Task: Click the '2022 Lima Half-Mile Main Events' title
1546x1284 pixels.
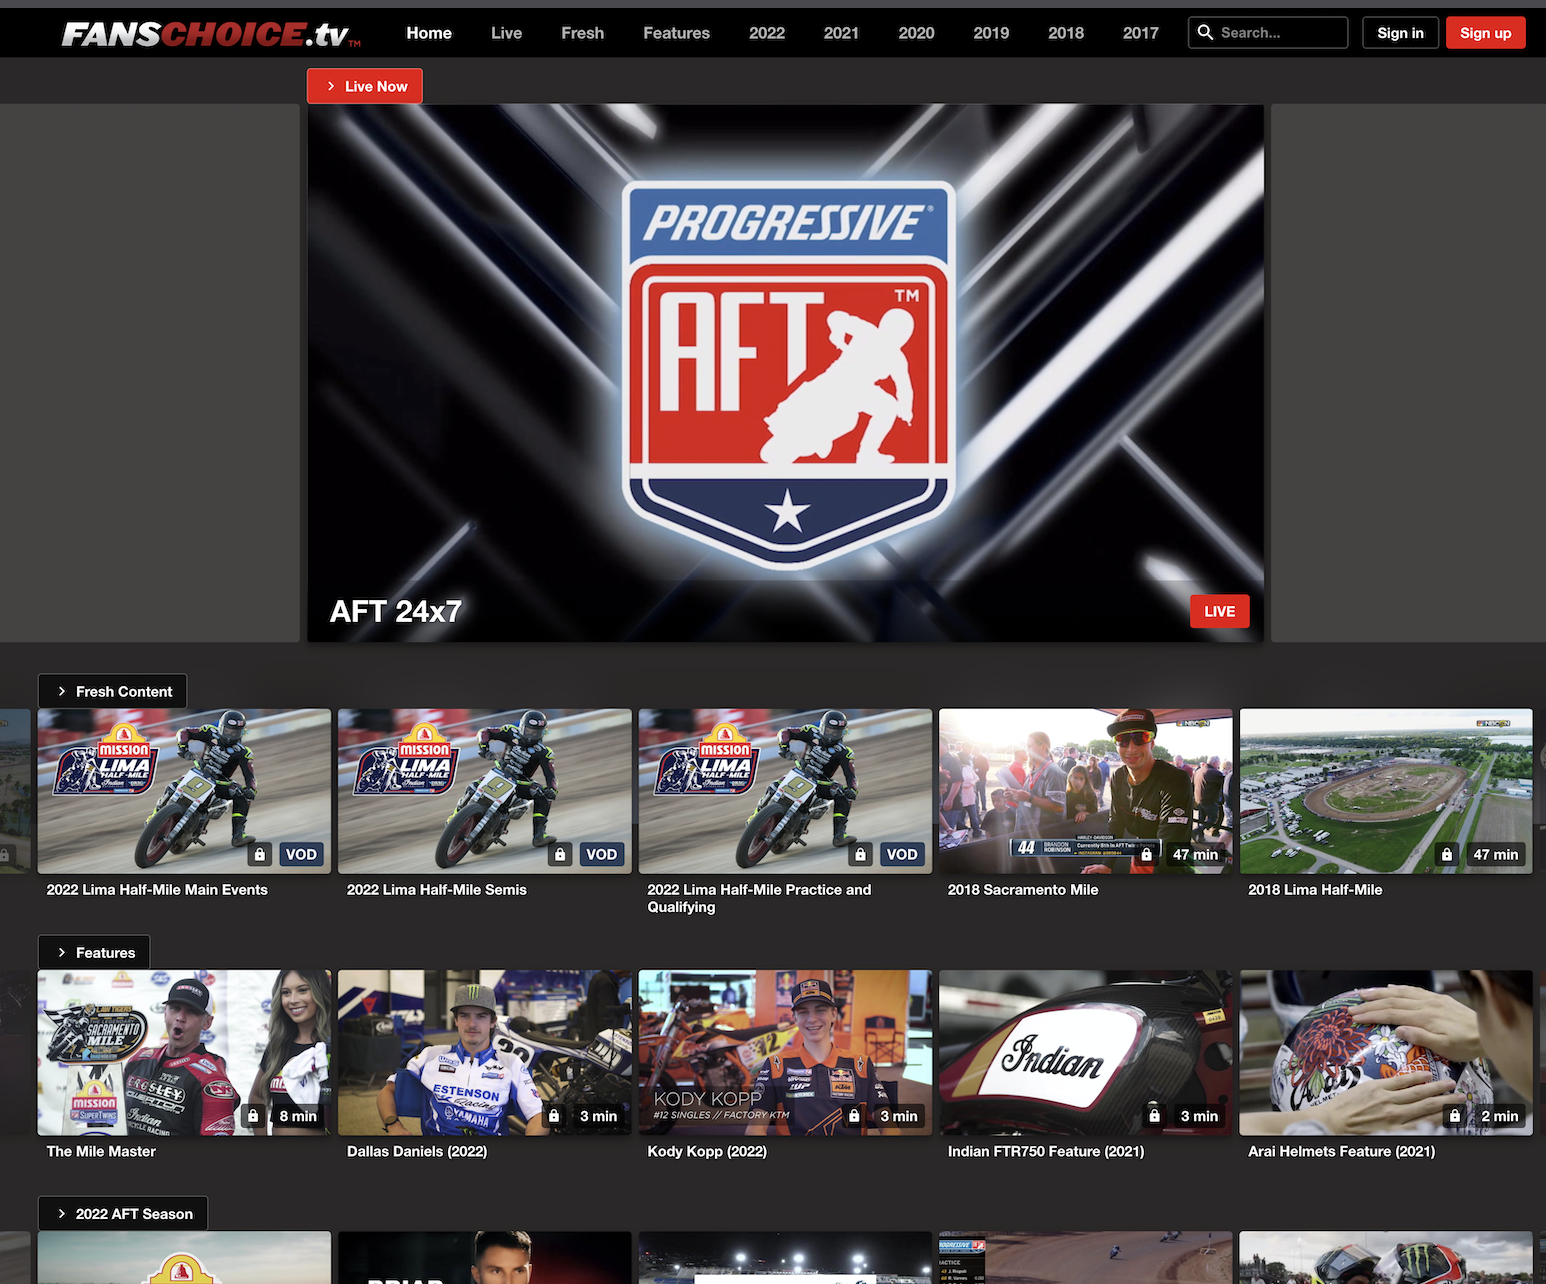Action: [157, 889]
